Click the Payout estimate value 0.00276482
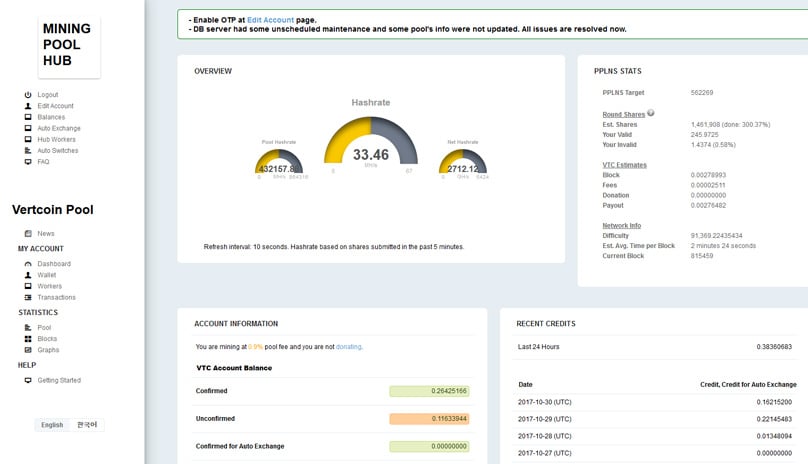Screen dimensions: 808x464 [708, 205]
